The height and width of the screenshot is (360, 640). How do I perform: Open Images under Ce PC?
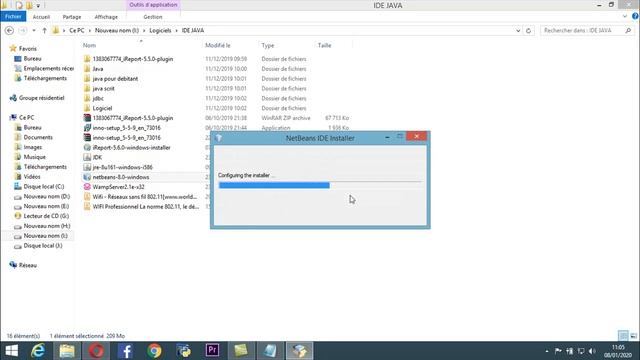pos(33,147)
